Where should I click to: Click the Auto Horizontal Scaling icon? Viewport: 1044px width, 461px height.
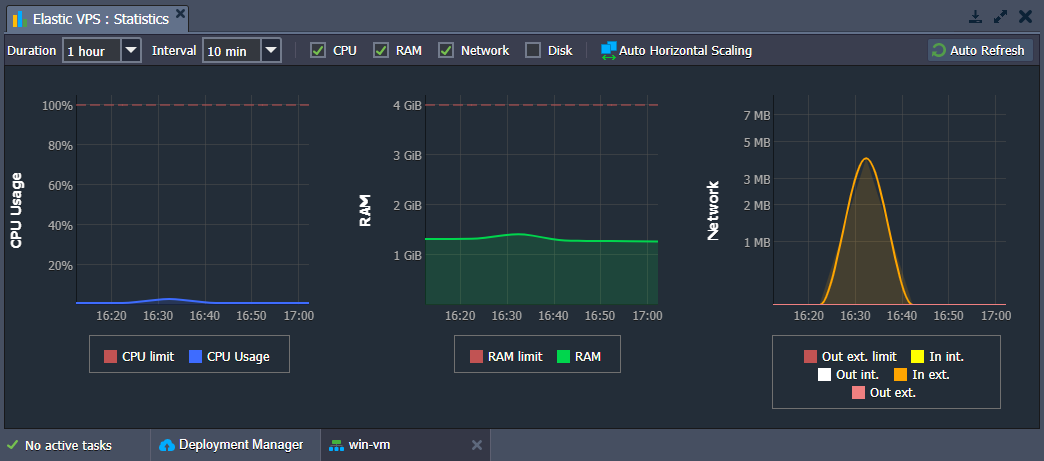tap(609, 51)
